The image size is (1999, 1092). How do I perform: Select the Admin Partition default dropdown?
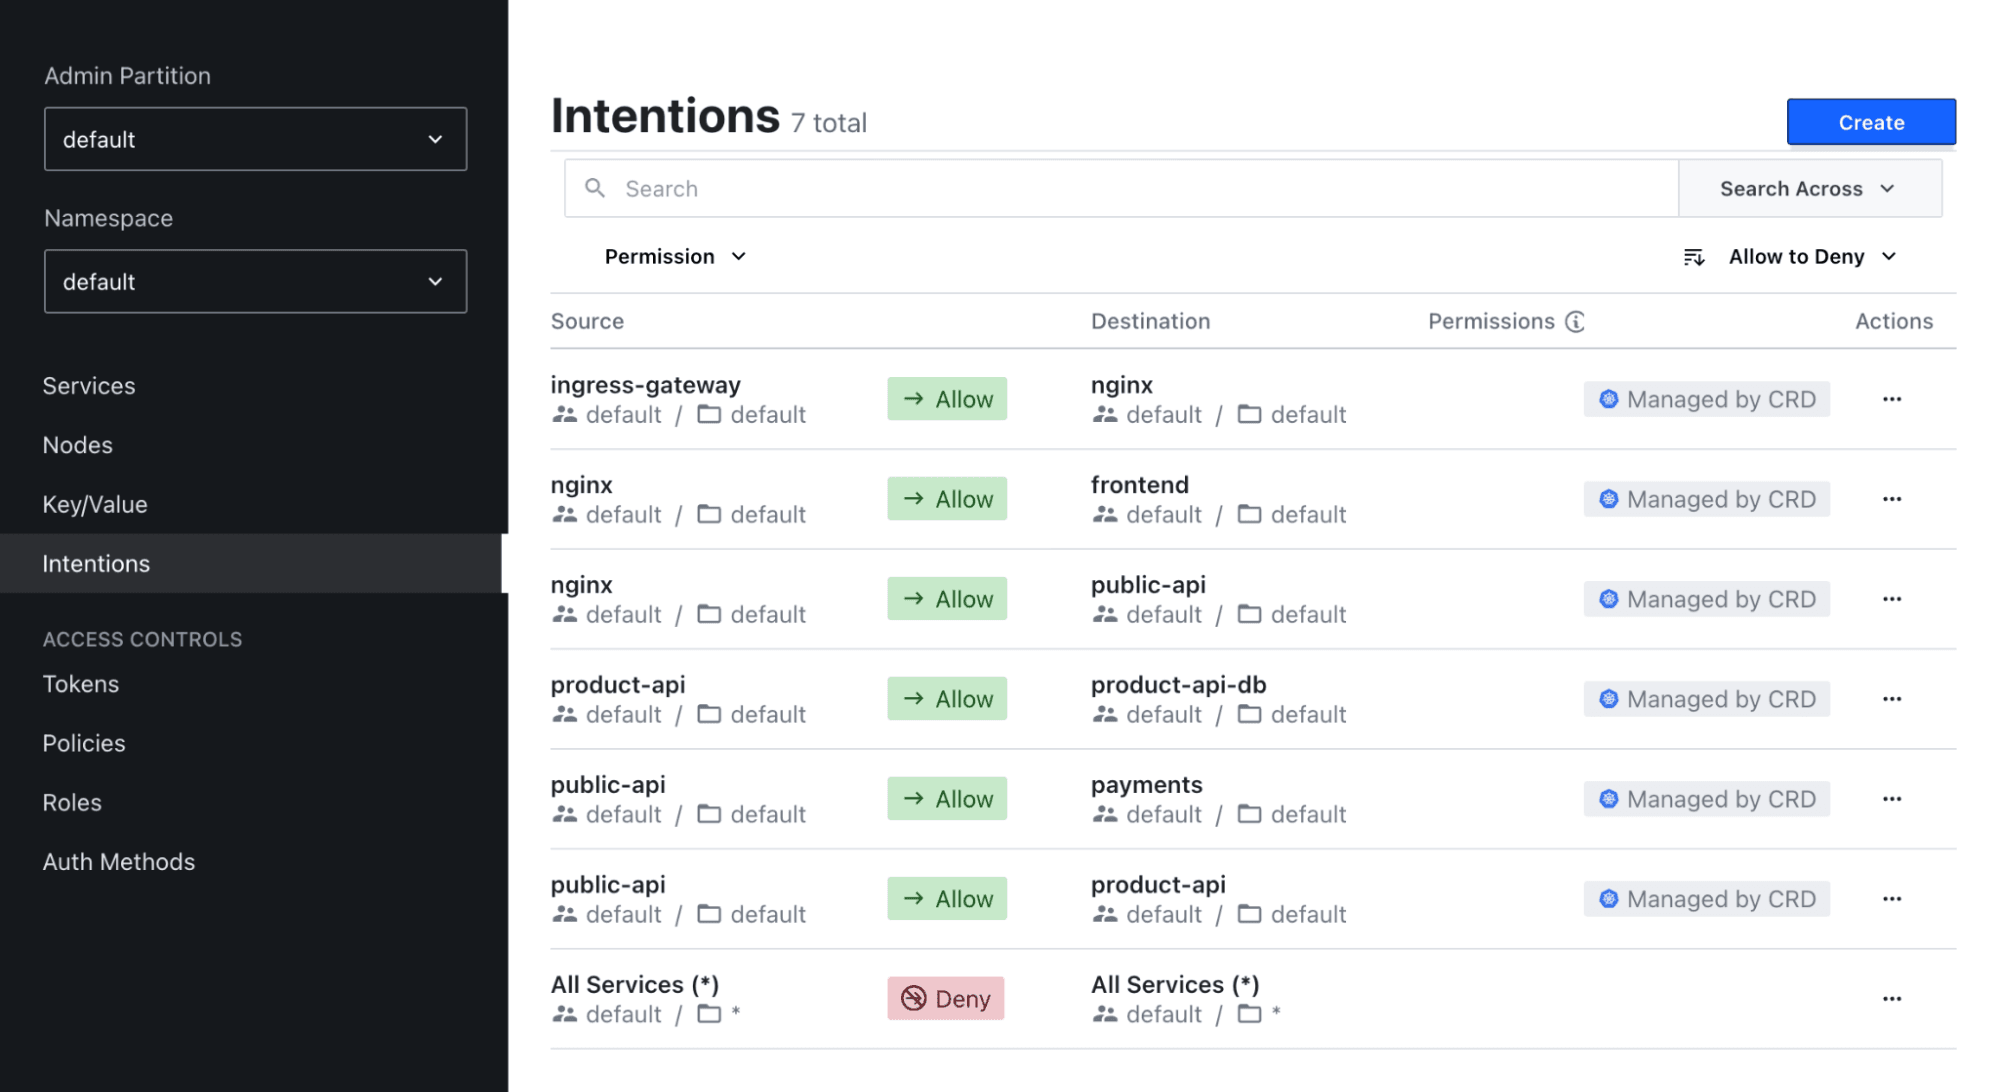click(x=254, y=139)
